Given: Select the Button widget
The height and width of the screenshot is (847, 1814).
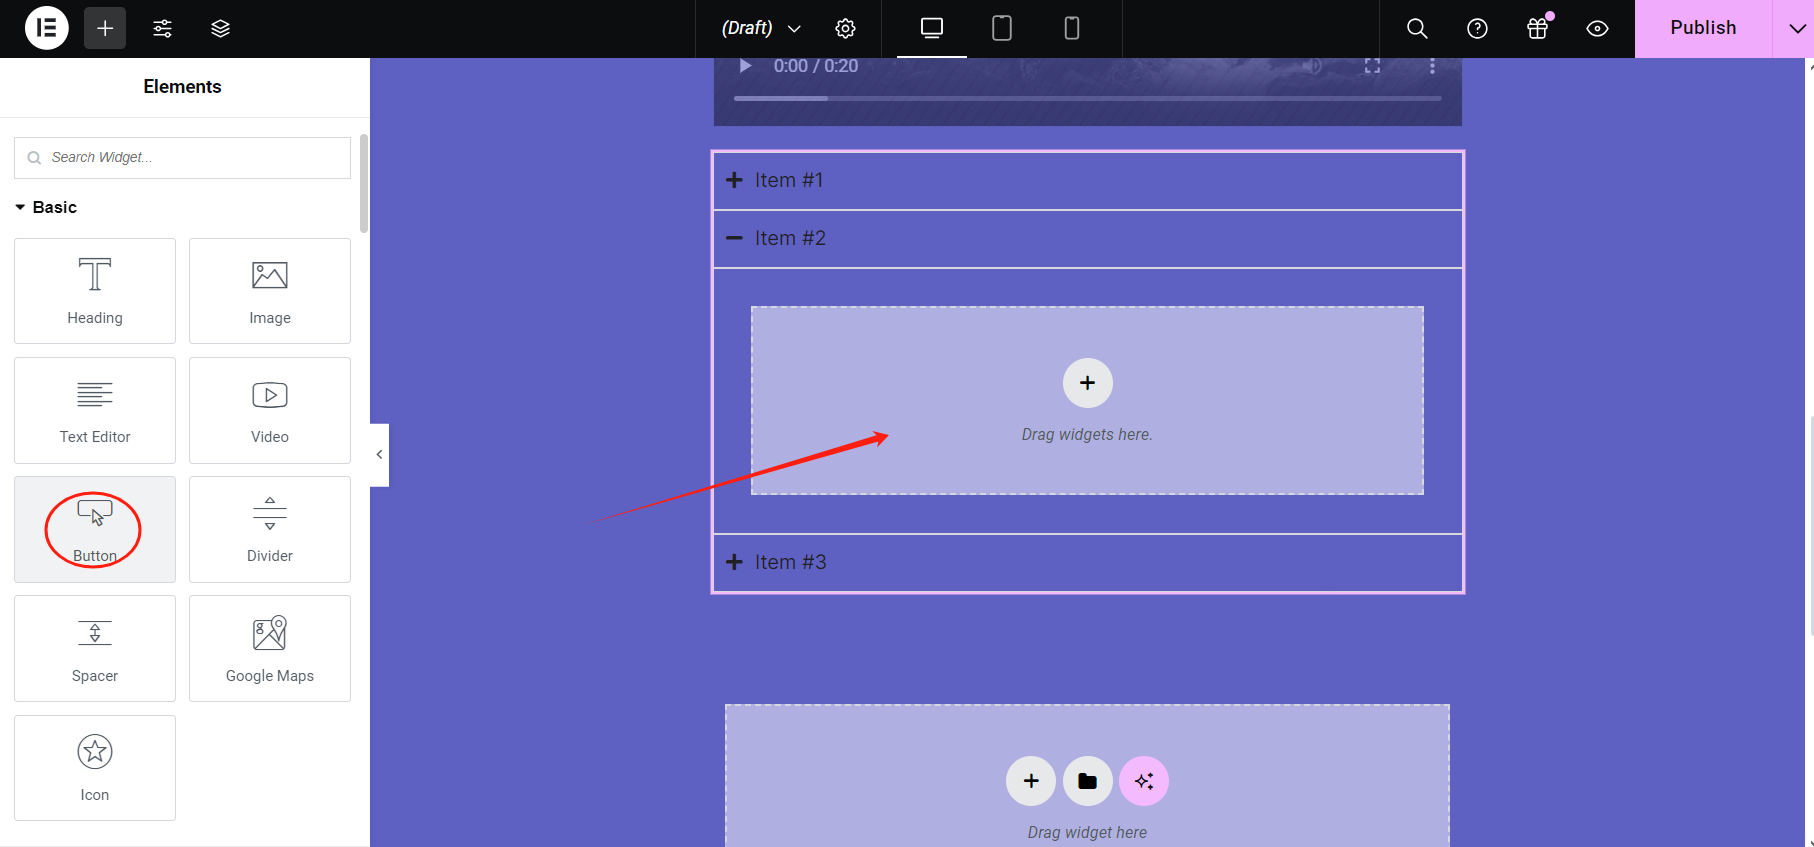Looking at the screenshot, I should [95, 529].
